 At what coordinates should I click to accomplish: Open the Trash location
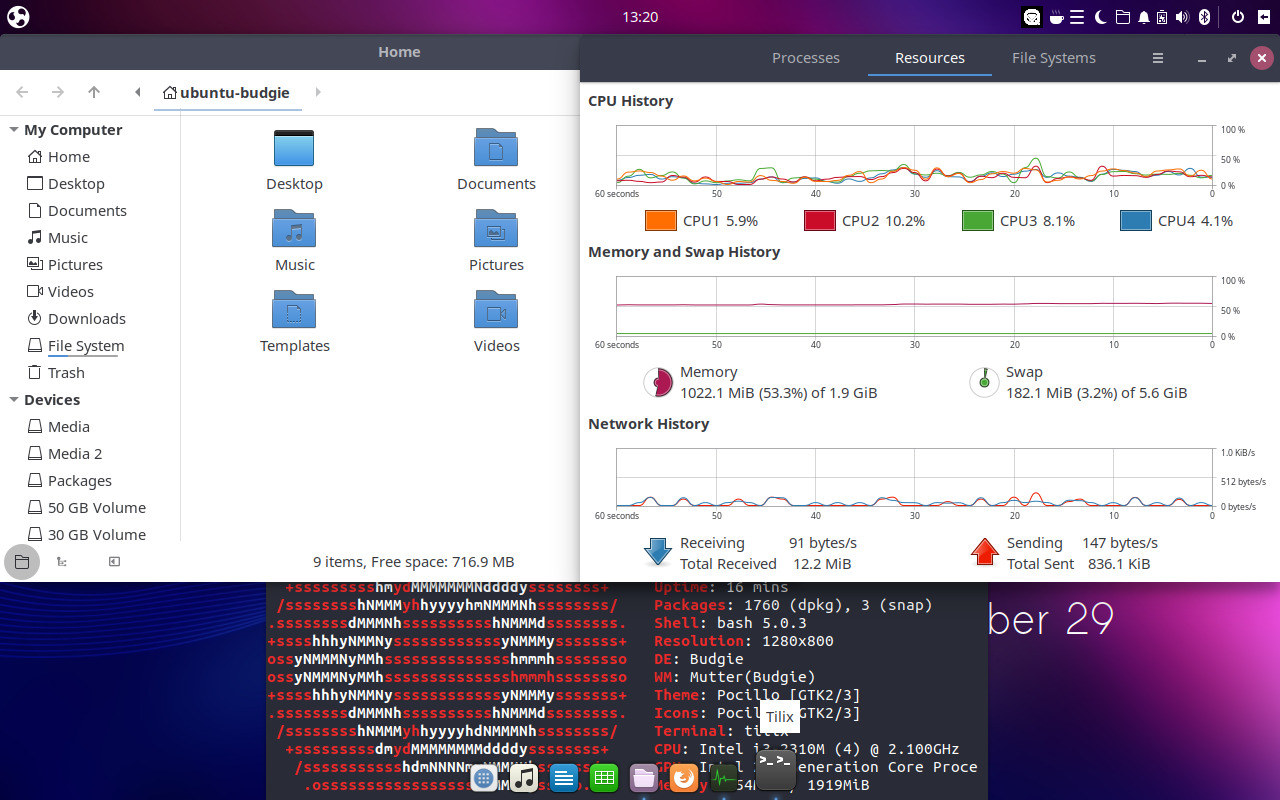[x=65, y=372]
